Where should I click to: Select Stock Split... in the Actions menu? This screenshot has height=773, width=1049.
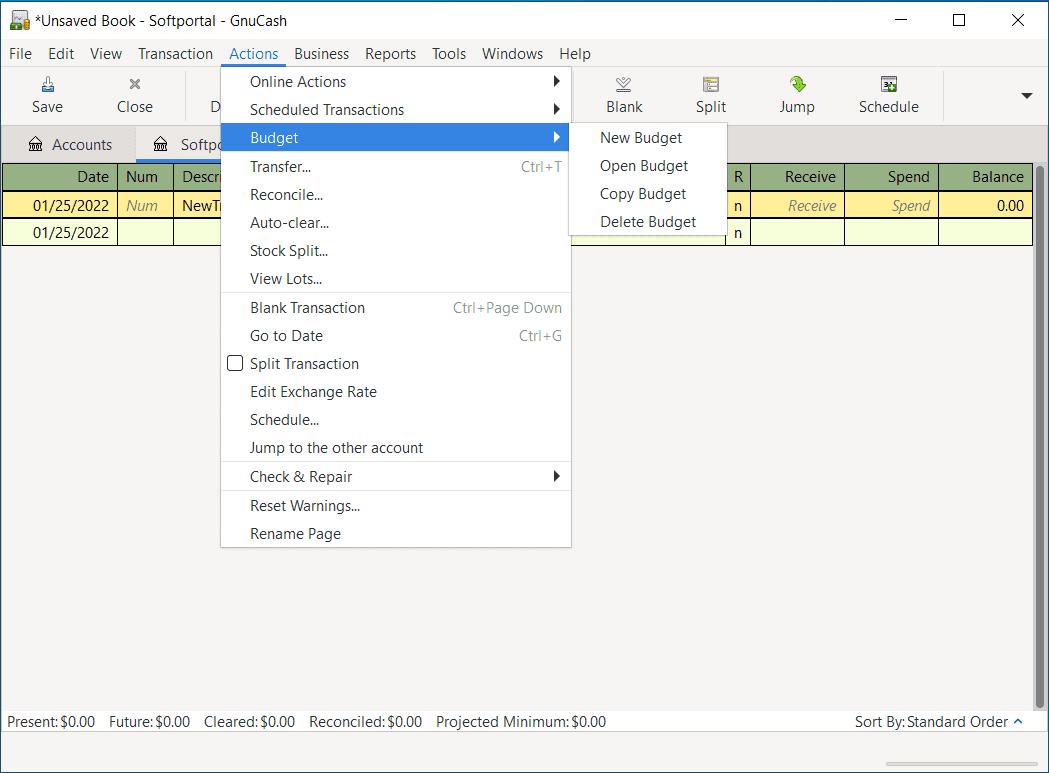(x=395, y=251)
